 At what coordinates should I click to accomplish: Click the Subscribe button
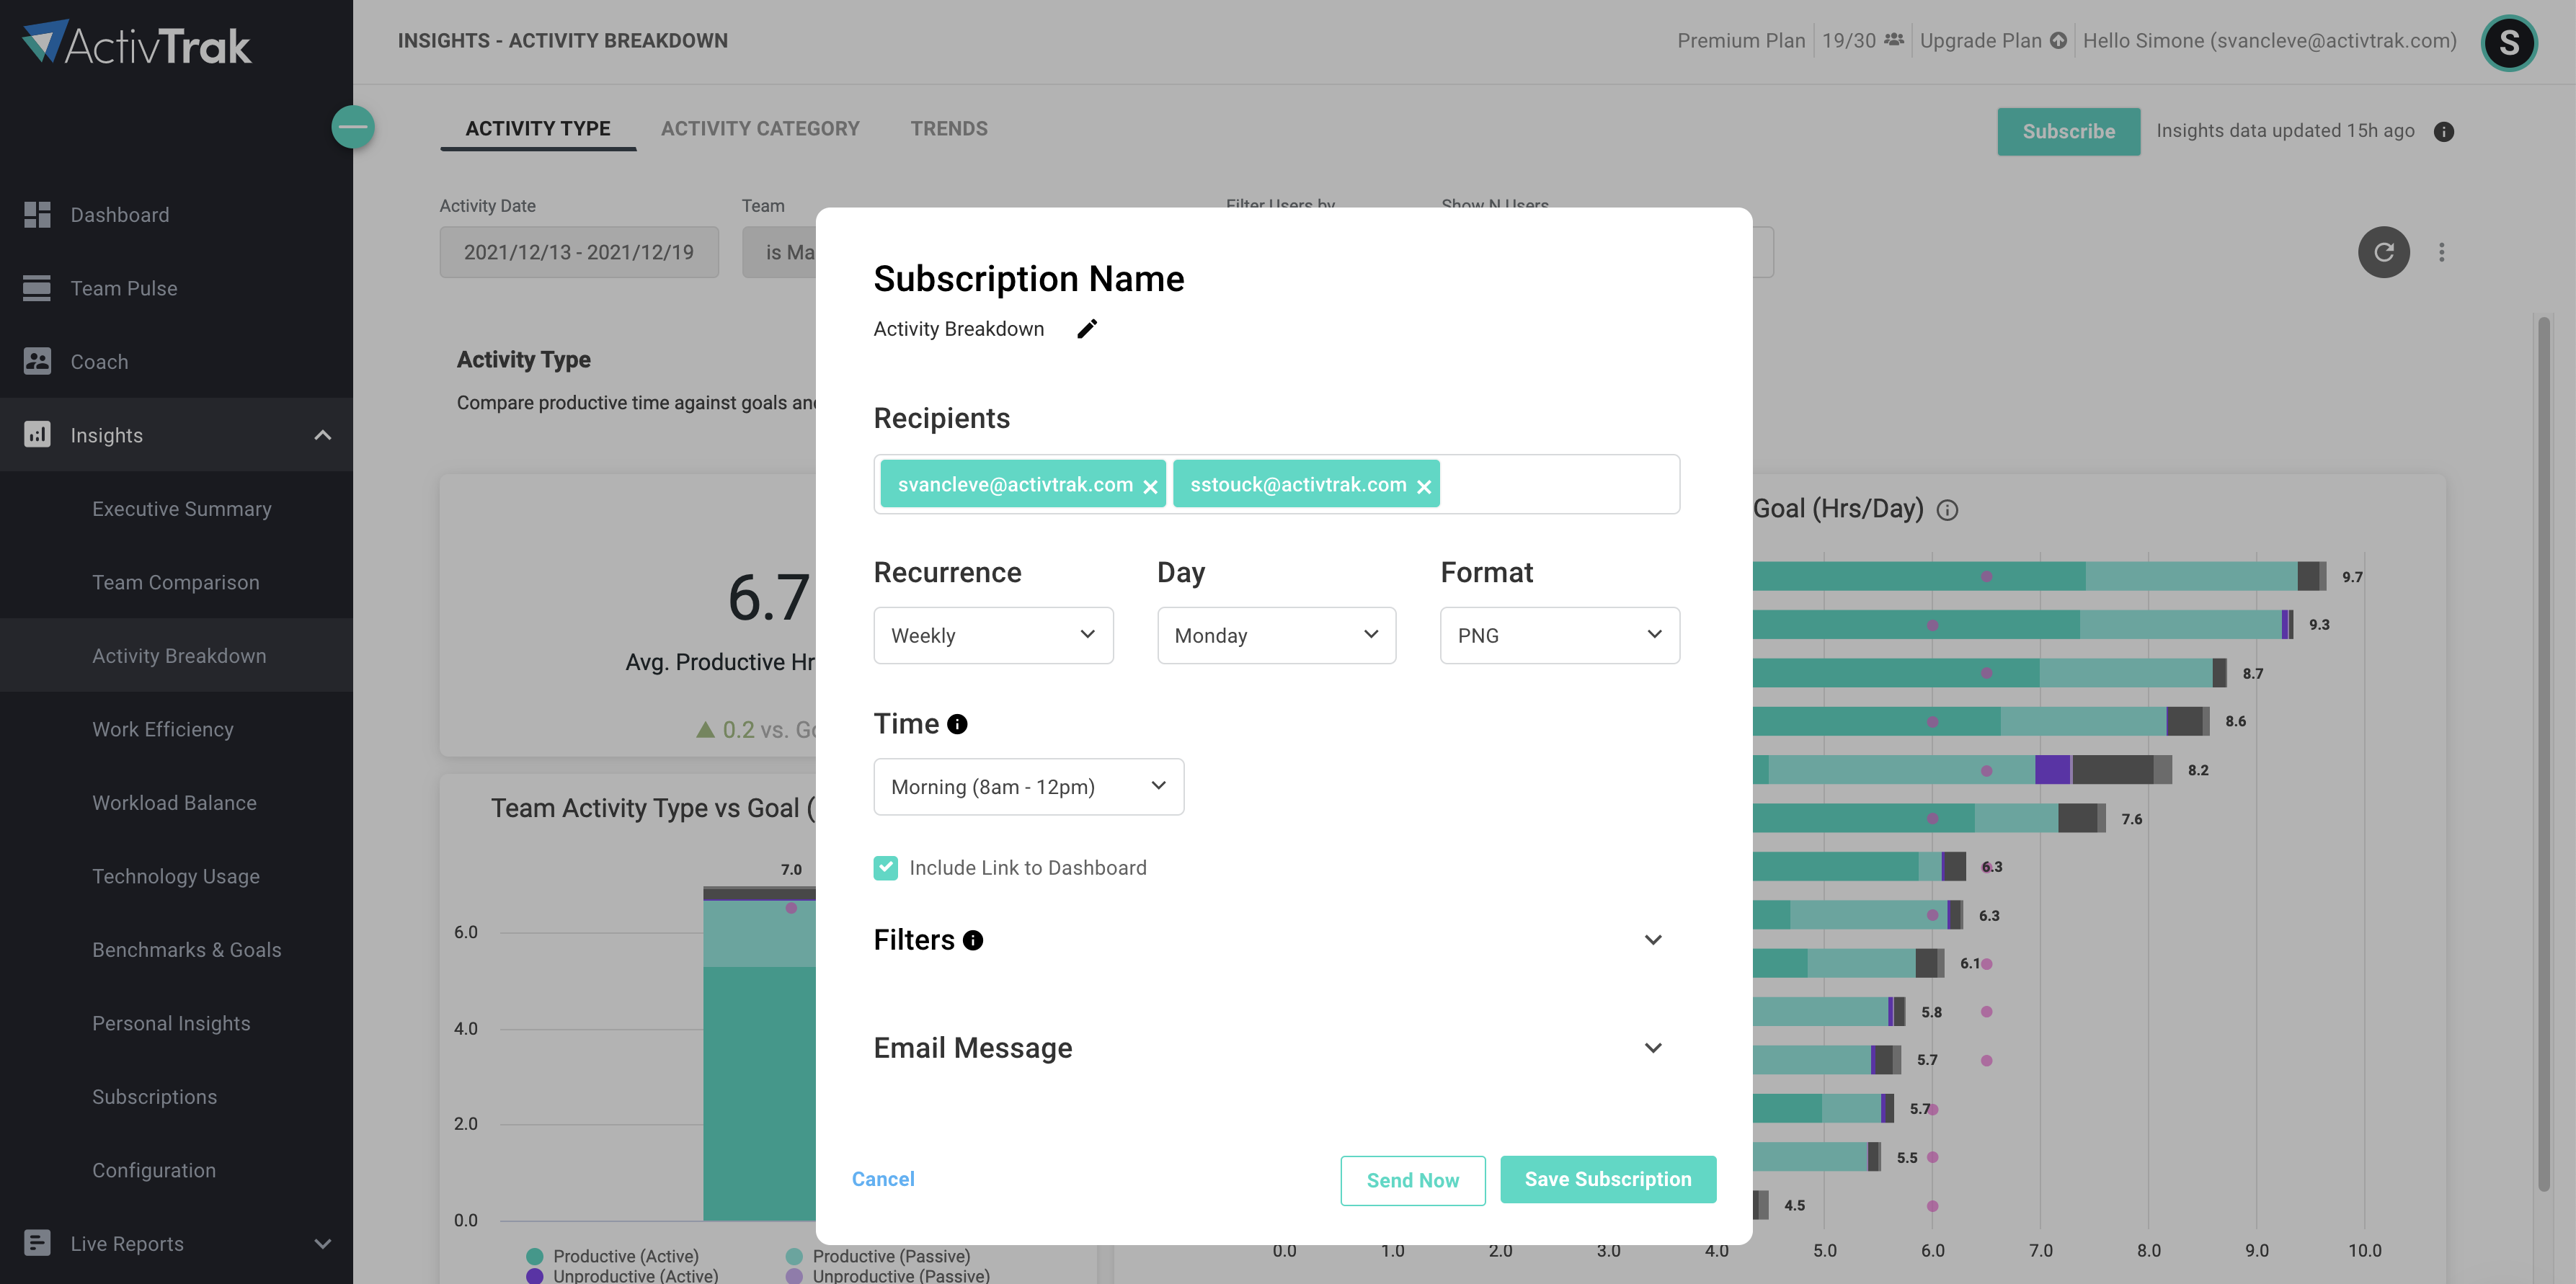point(2068,131)
